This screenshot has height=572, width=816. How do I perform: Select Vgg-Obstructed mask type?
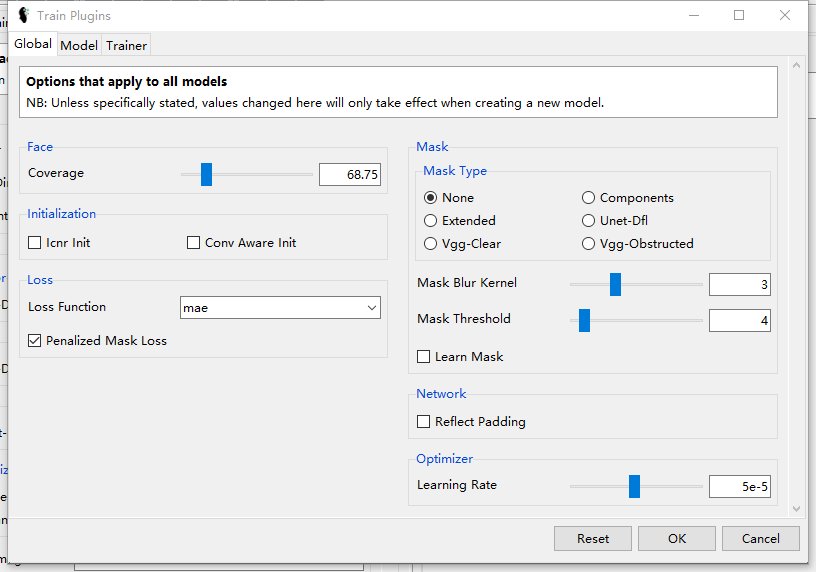click(x=589, y=244)
